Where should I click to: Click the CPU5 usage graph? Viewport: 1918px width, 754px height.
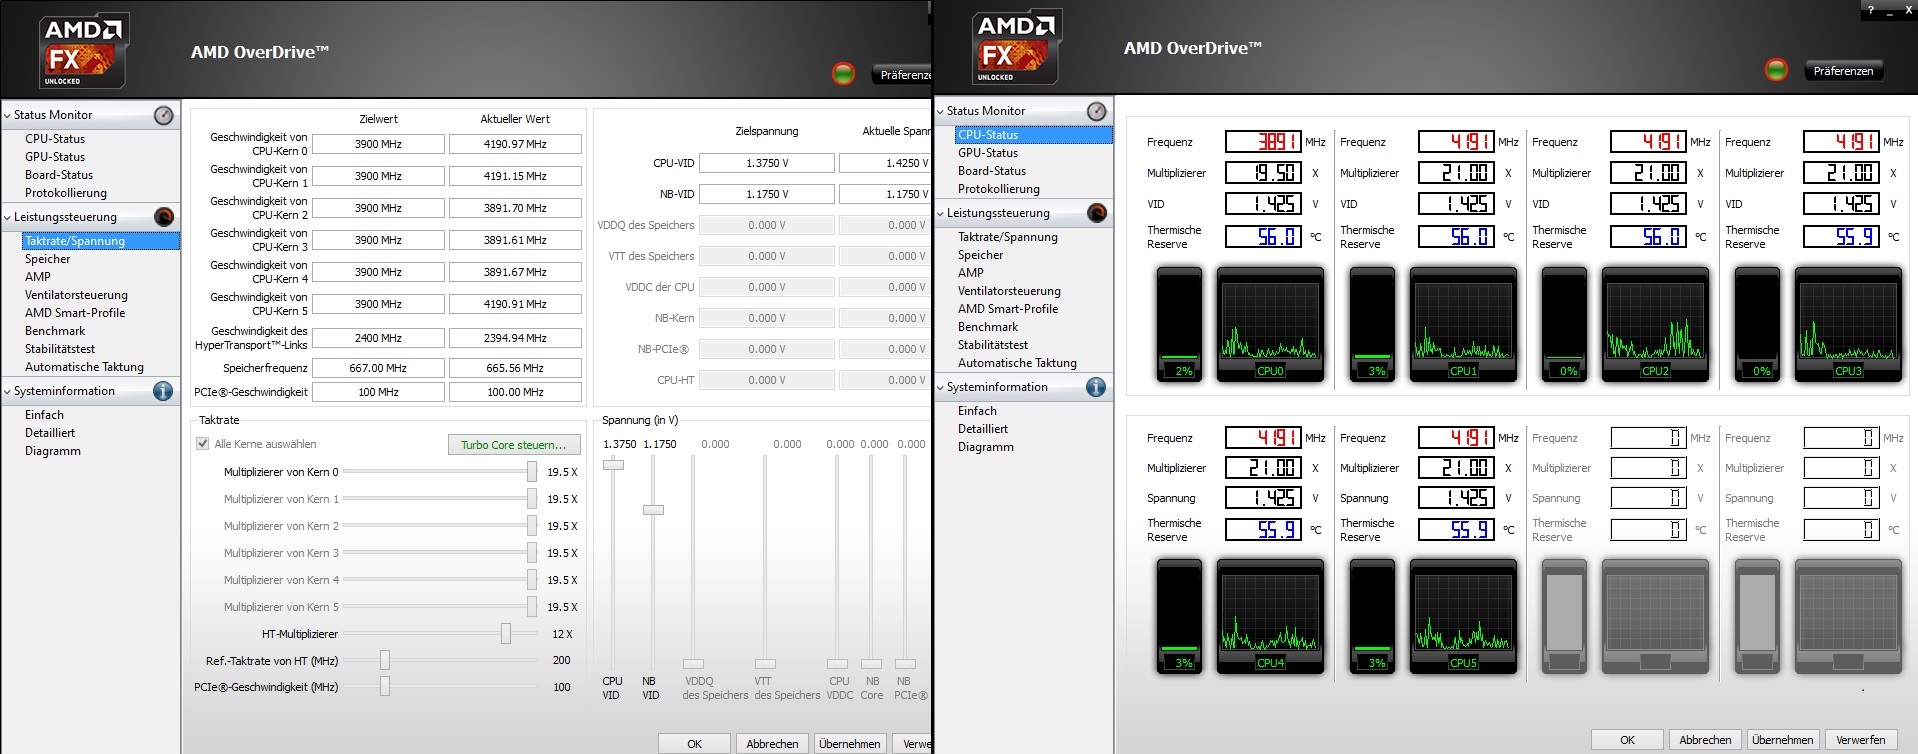point(1463,617)
